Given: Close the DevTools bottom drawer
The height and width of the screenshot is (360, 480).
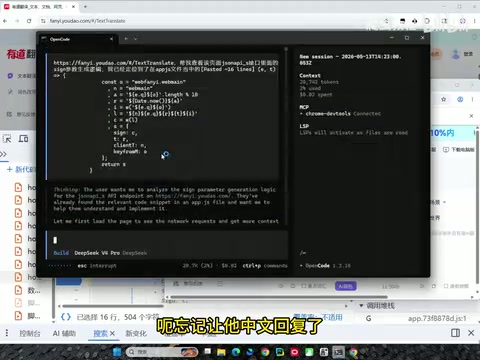Looking at the screenshot, I should (x=471, y=333).
